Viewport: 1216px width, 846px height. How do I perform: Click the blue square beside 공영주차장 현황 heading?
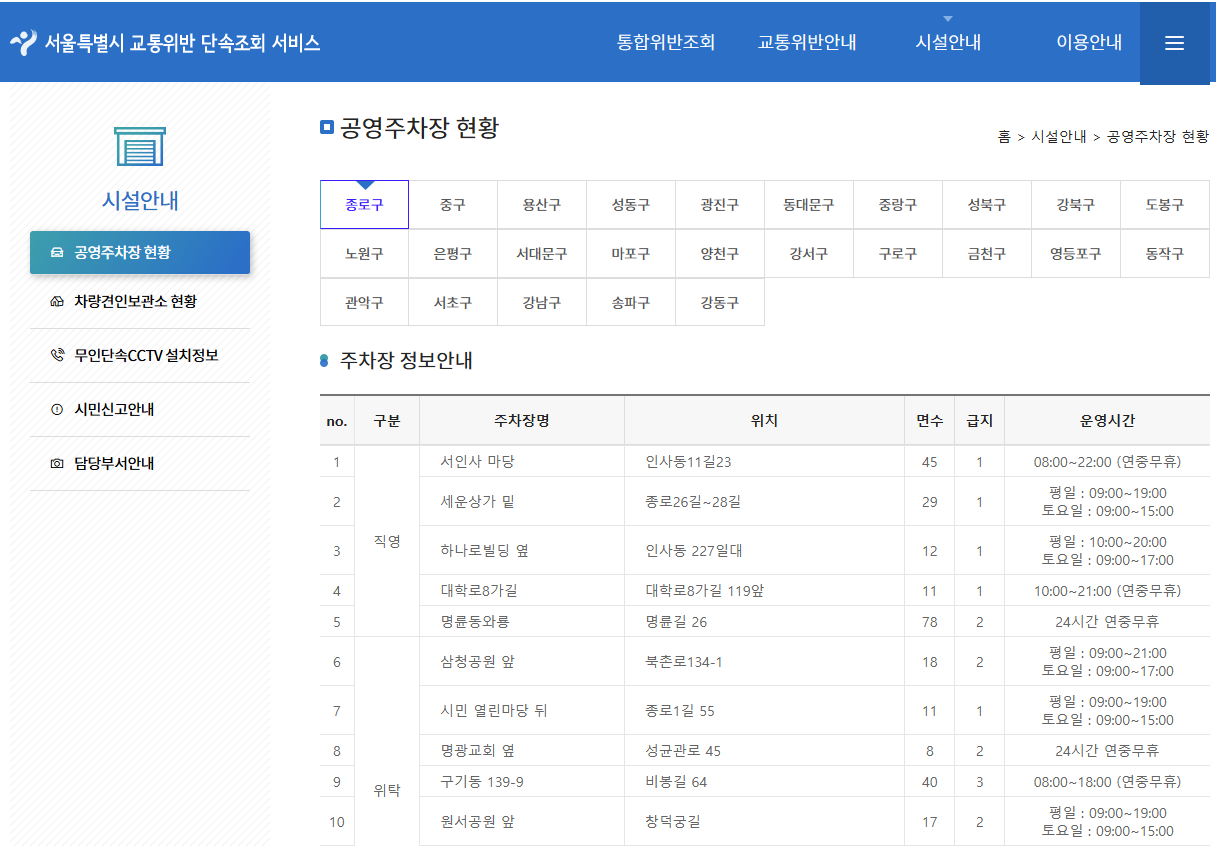[x=325, y=125]
